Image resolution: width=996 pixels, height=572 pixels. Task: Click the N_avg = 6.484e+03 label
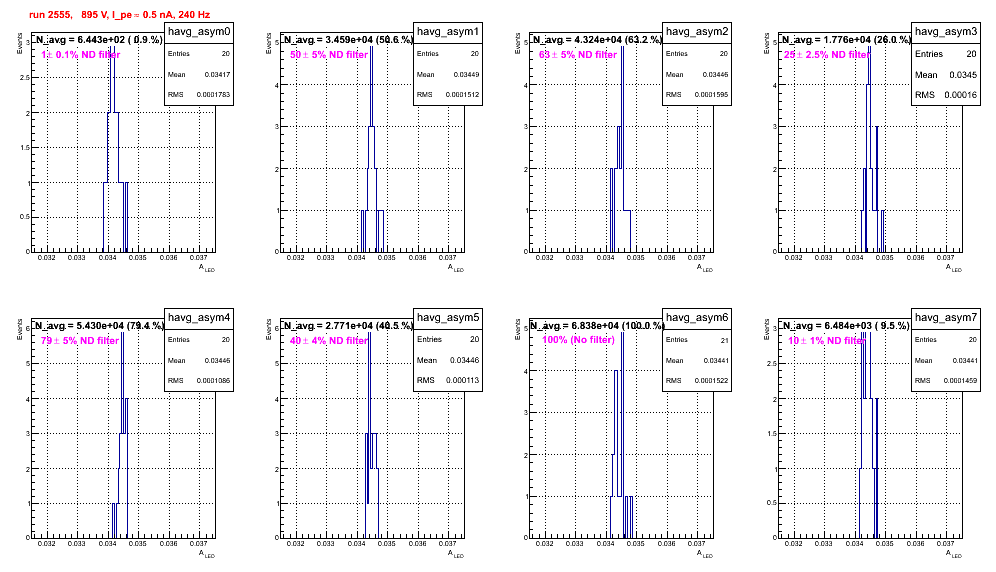click(x=846, y=325)
